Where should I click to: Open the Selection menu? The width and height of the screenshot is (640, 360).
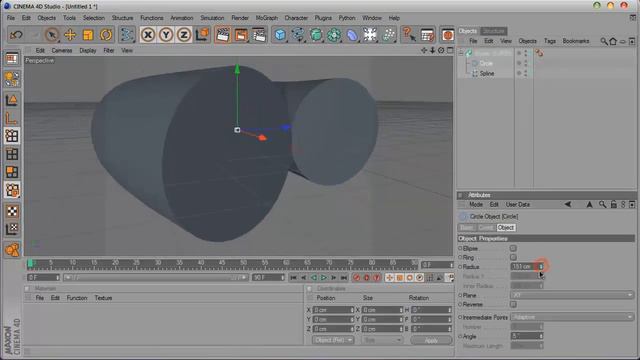point(94,18)
